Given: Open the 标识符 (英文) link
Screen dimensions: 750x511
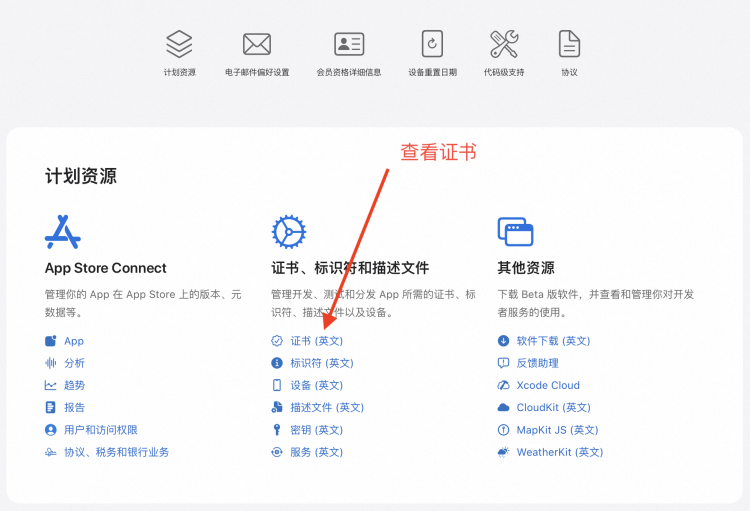Looking at the screenshot, I should point(321,363).
